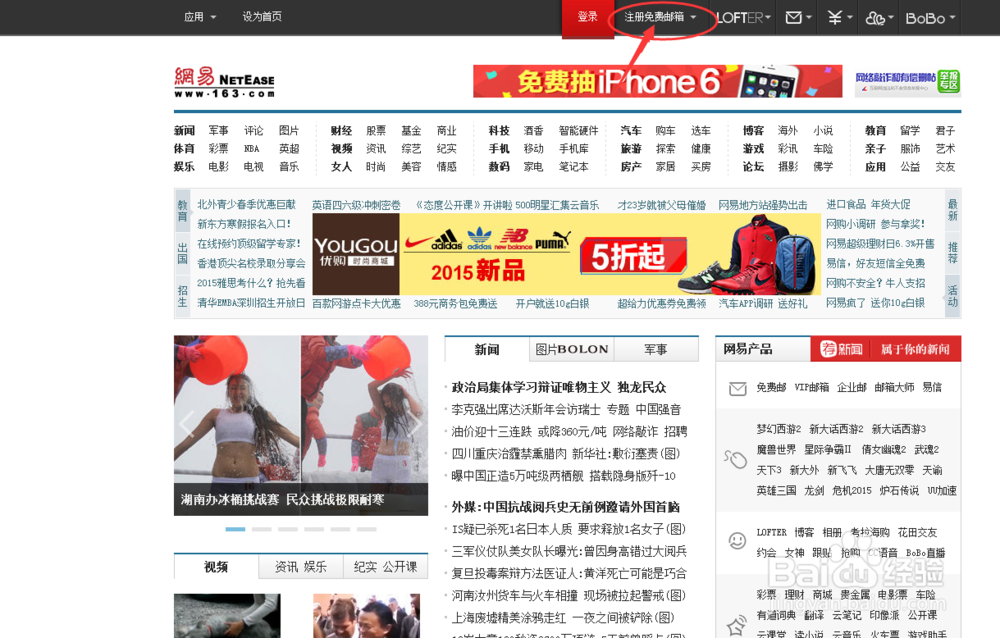This screenshot has height=638, width=1000.
Task: Expand the BoBo dropdown arrow
Action: 952,17
